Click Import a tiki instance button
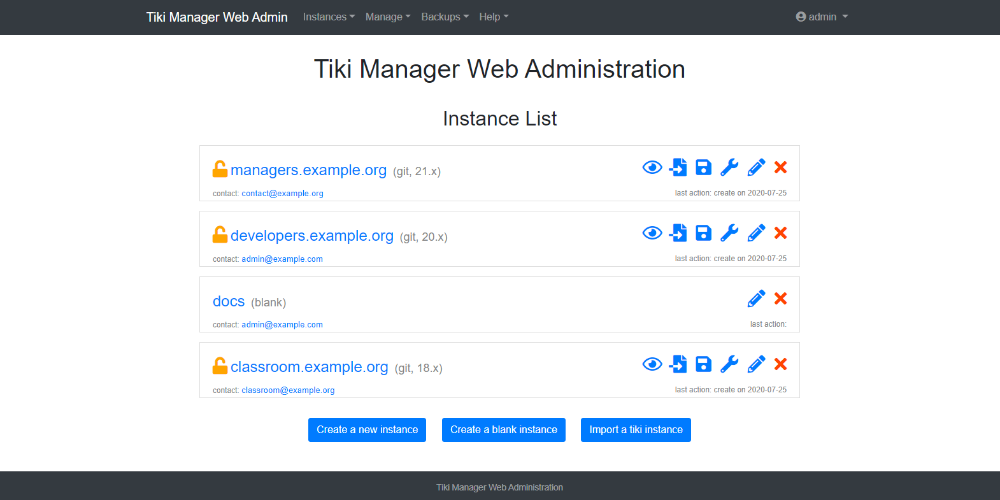Image resolution: width=1000 pixels, height=500 pixels. point(636,430)
